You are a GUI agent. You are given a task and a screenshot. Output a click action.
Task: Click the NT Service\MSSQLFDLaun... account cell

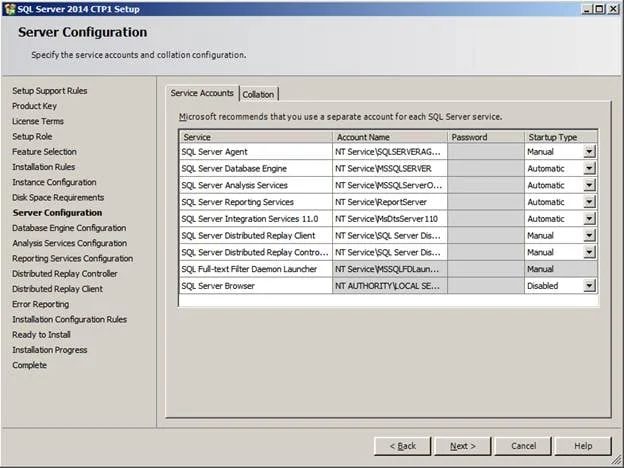coord(390,269)
